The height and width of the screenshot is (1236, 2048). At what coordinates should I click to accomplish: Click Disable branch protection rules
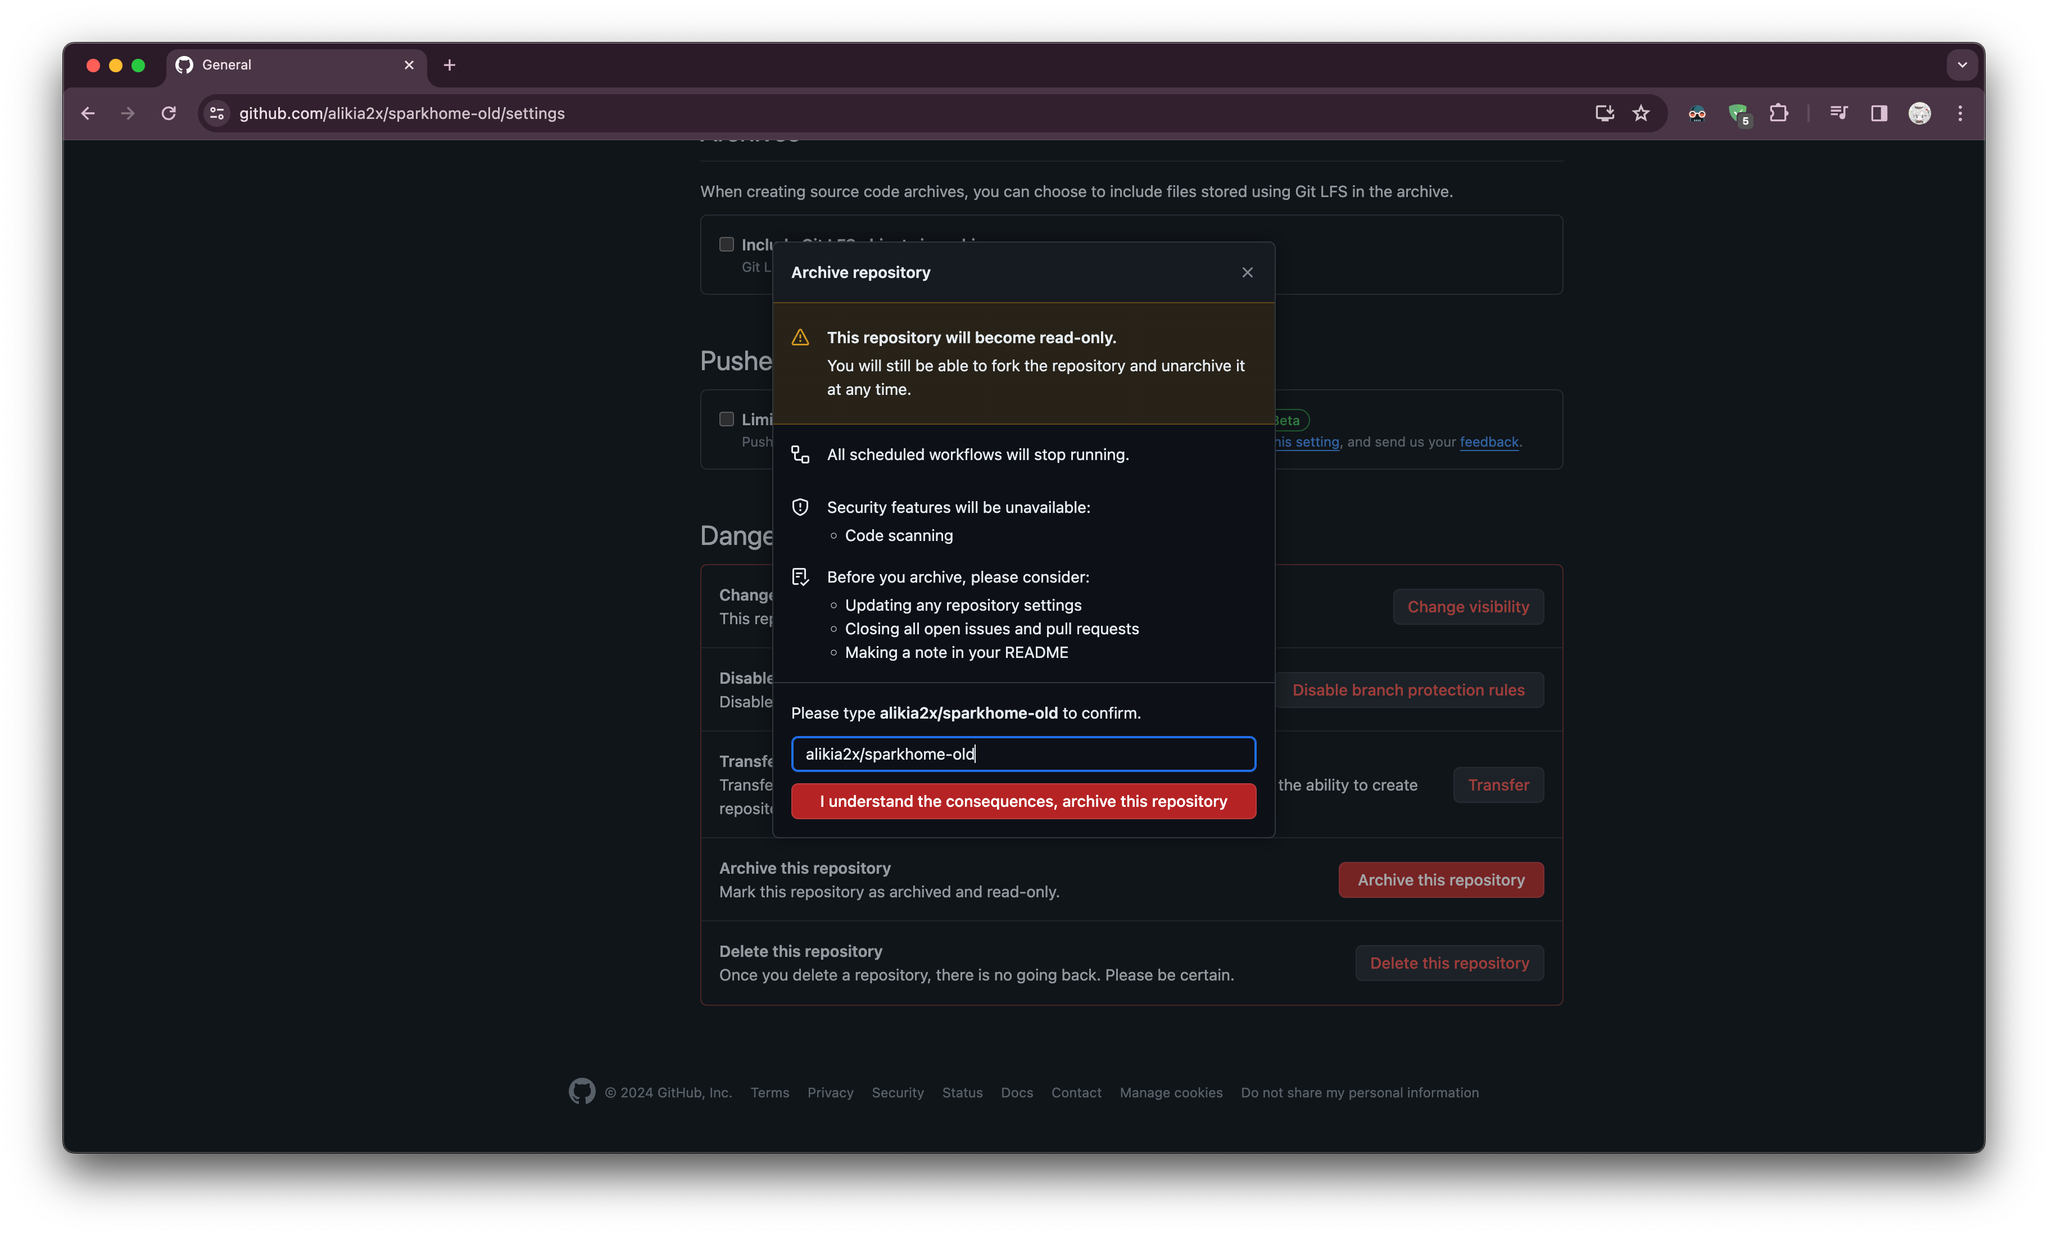pyautogui.click(x=1408, y=689)
